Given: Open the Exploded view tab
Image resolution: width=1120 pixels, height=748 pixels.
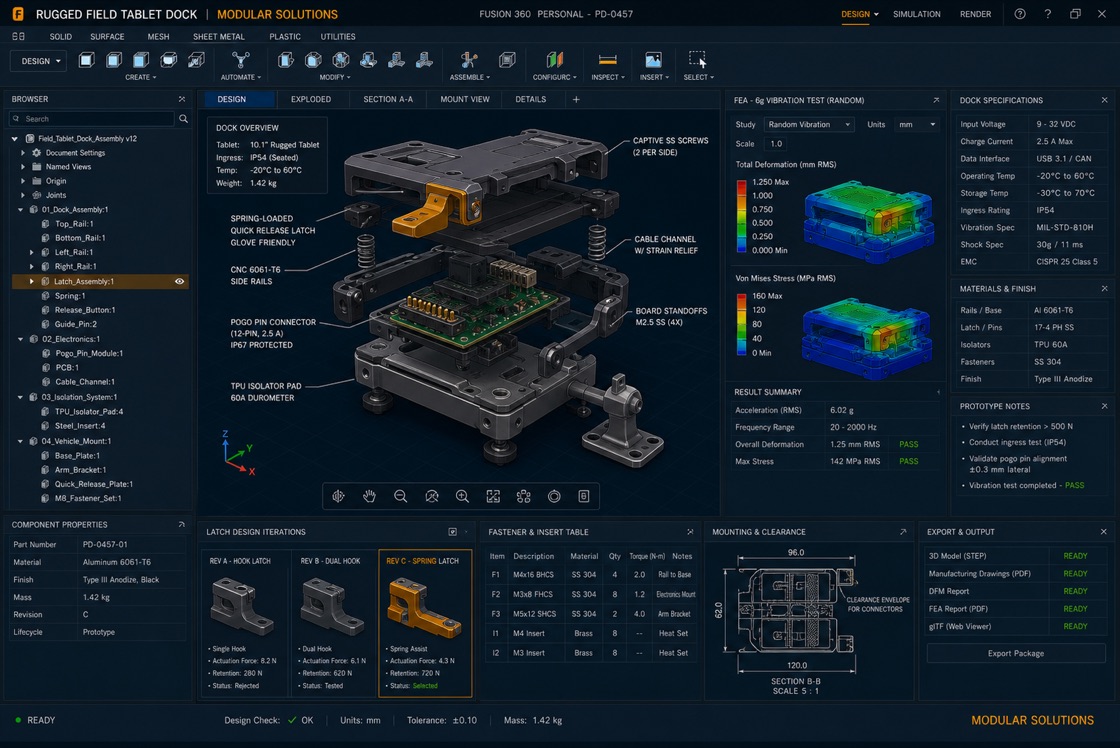Looking at the screenshot, I should pos(311,99).
